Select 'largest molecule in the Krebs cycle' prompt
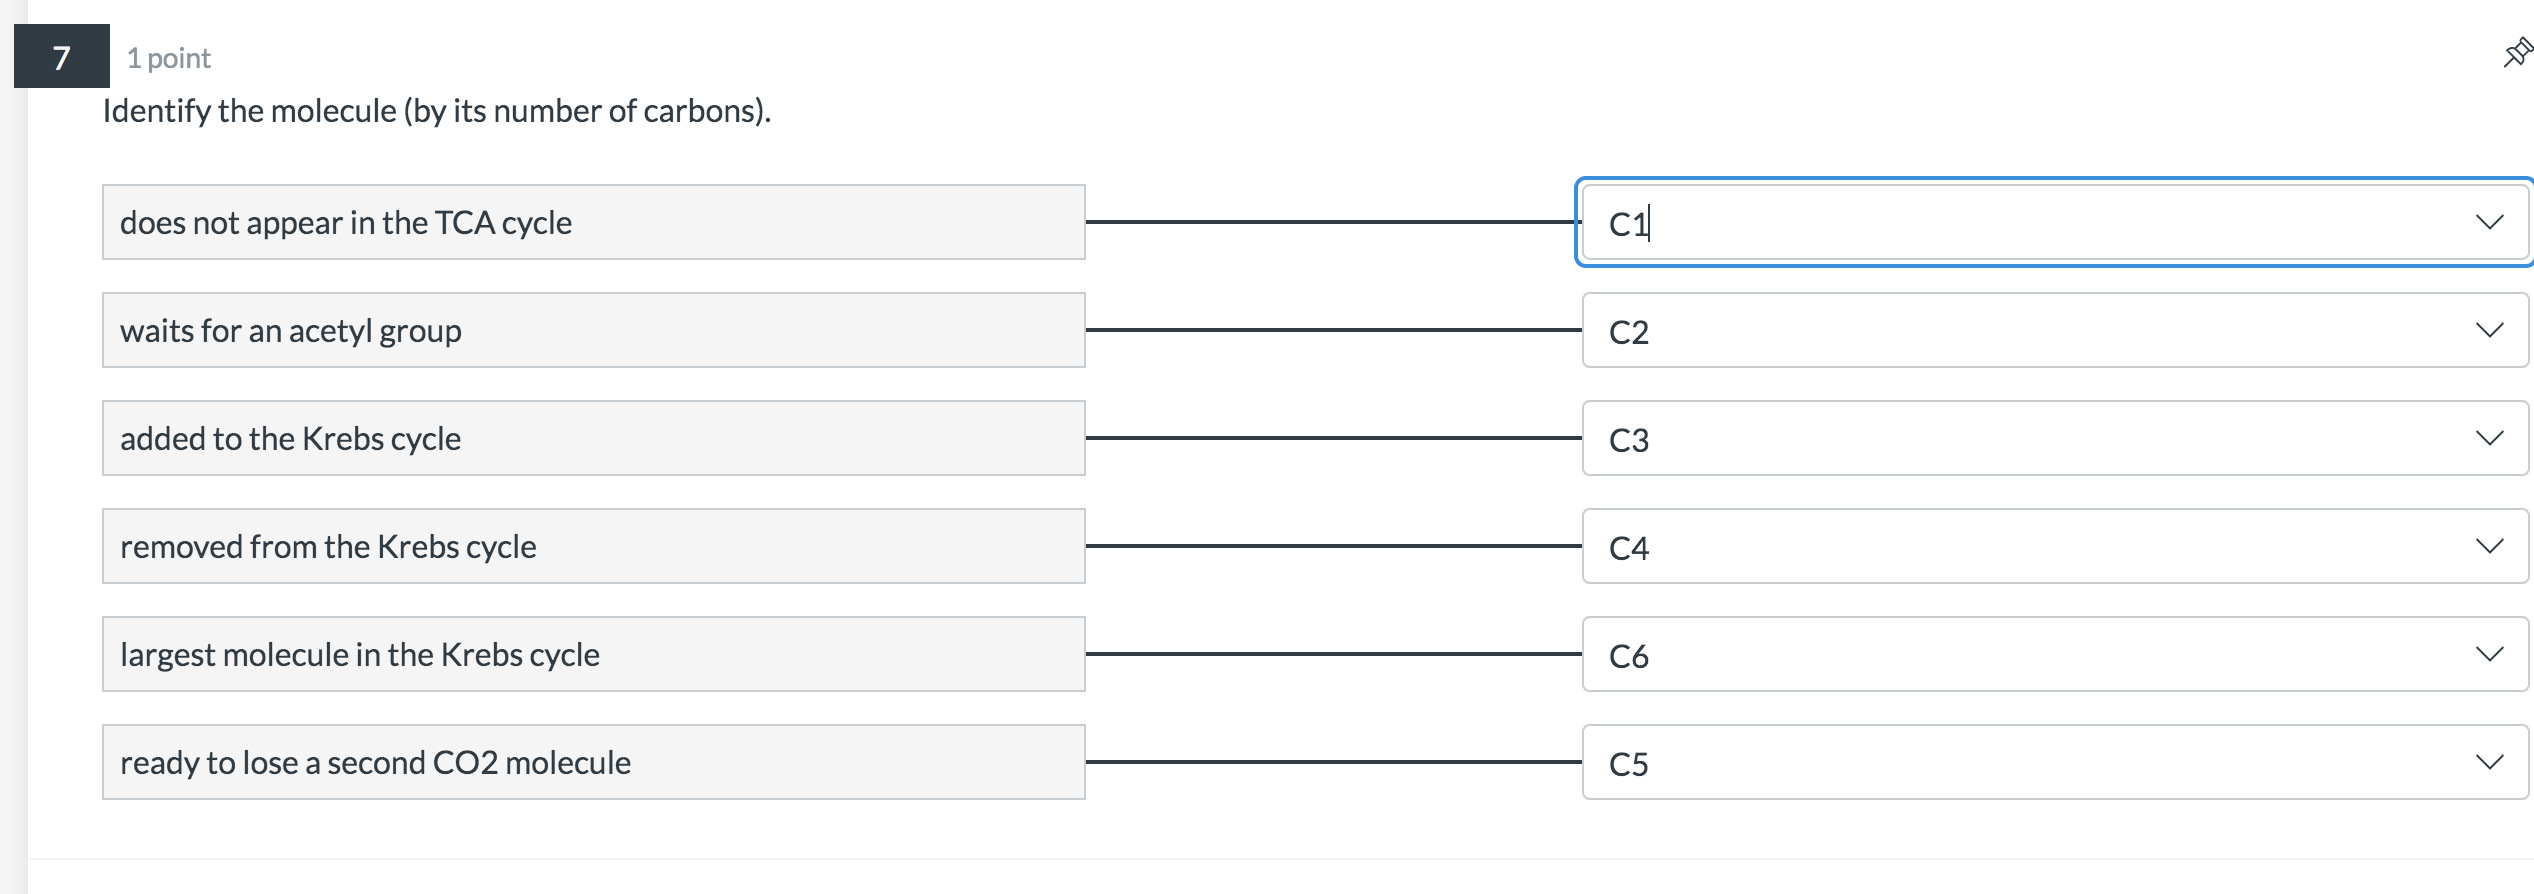 click(x=594, y=654)
